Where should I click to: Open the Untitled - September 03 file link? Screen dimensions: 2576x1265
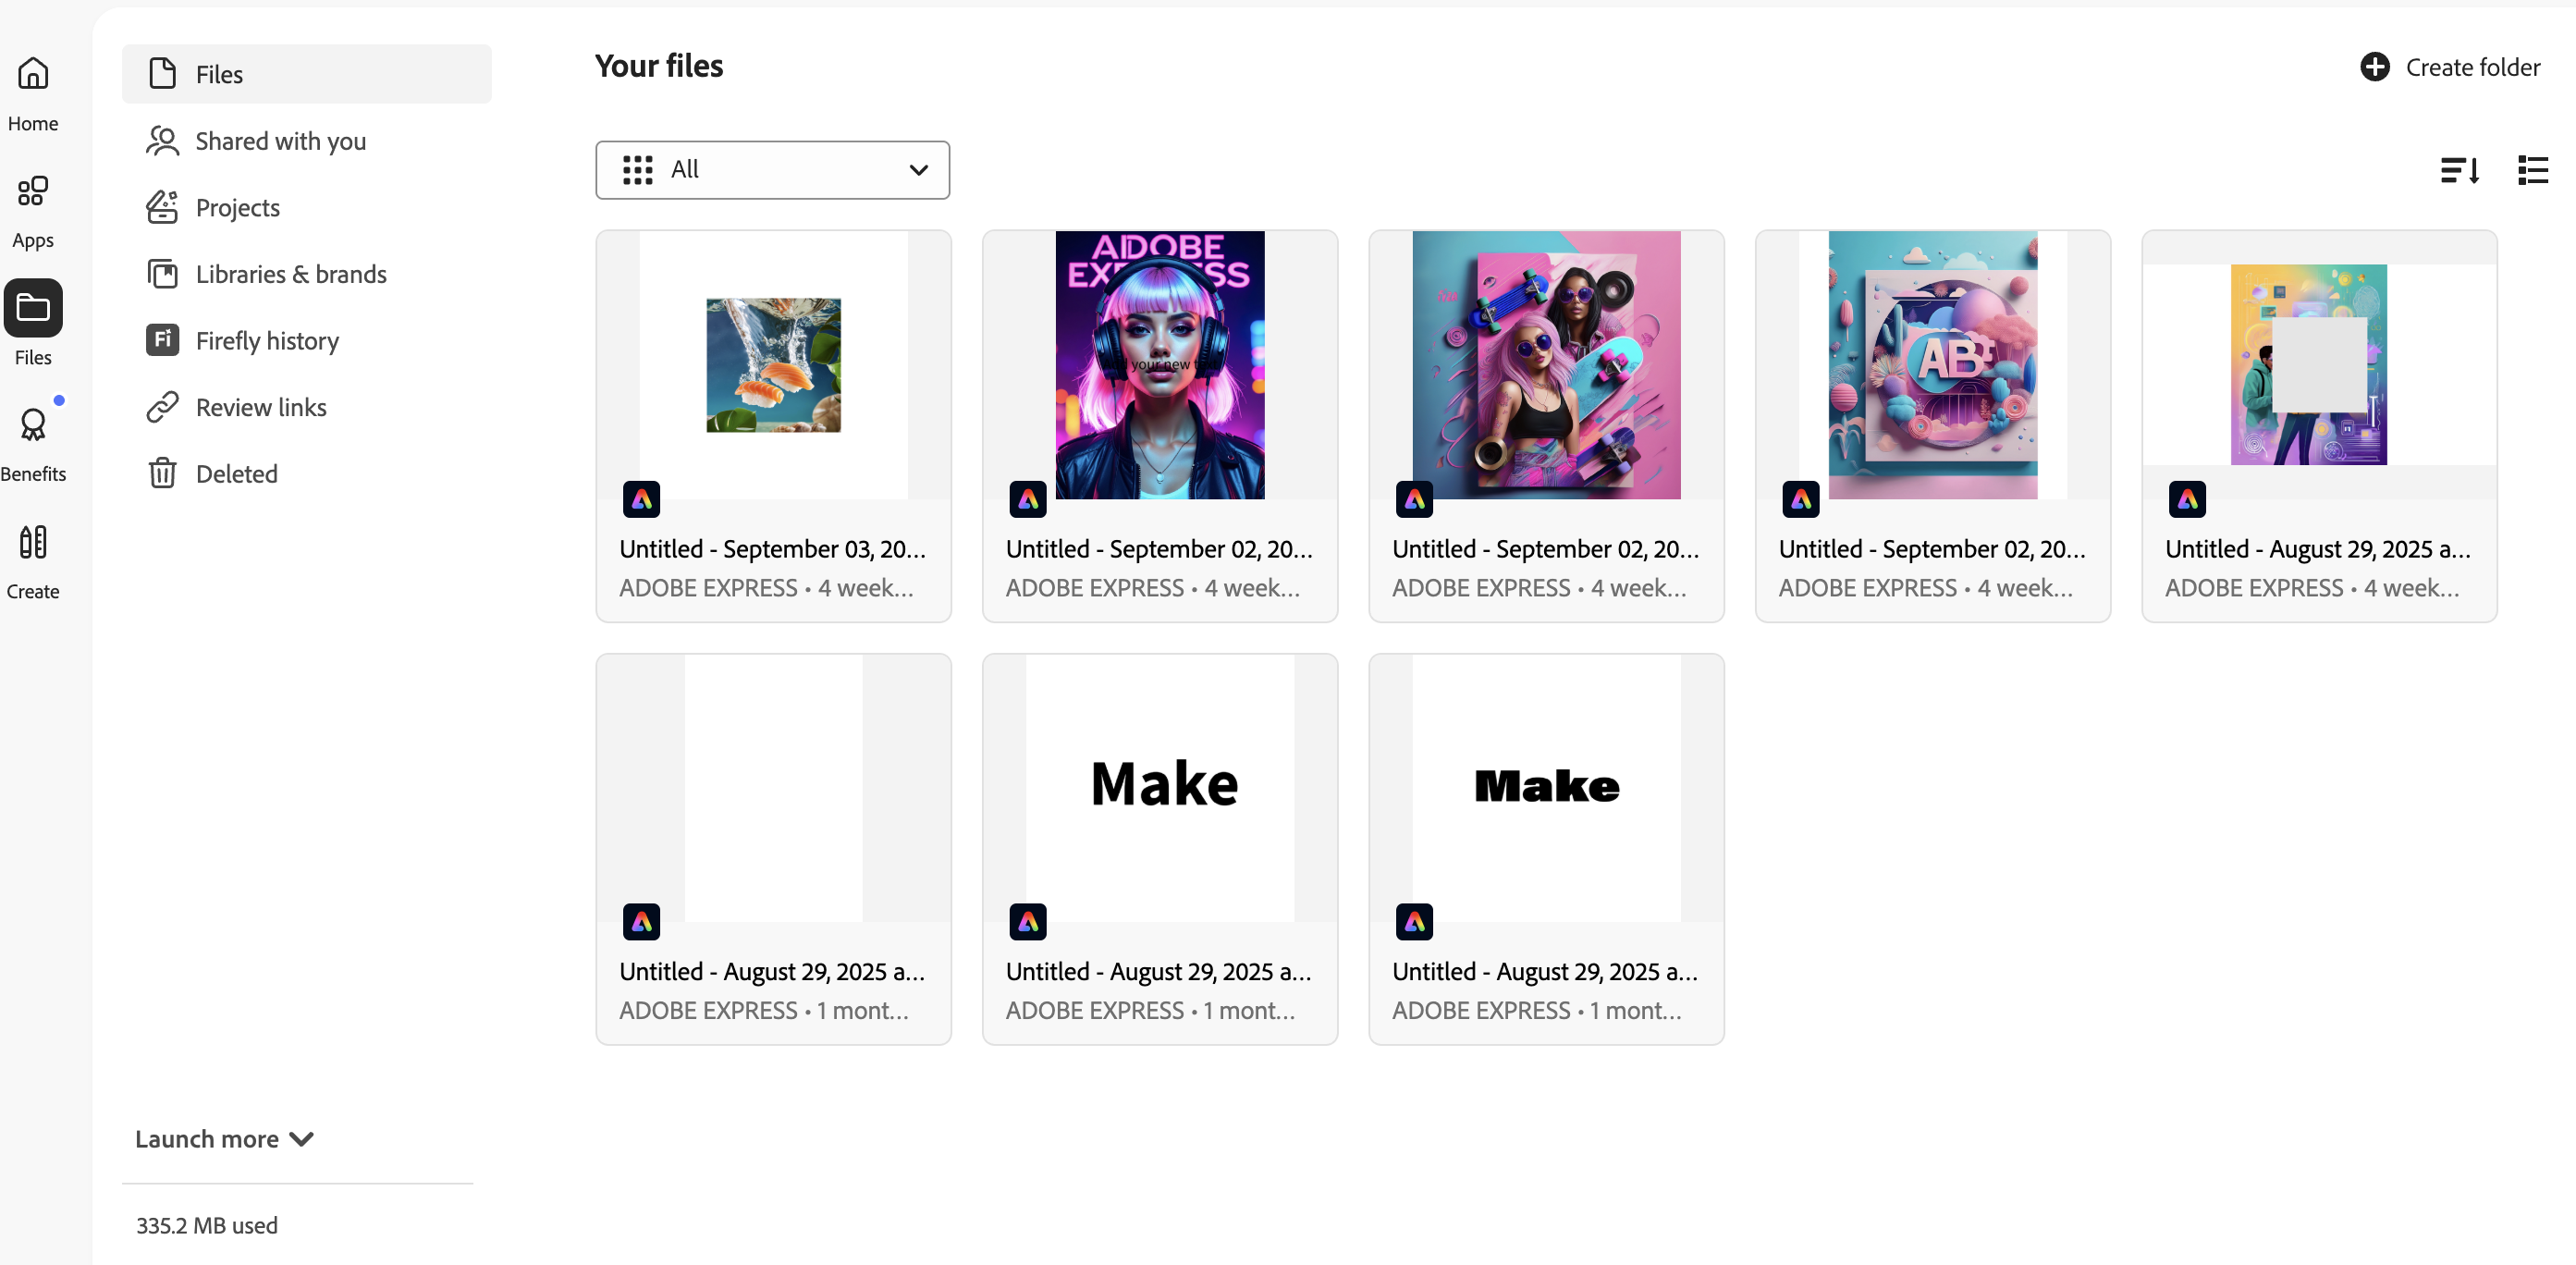772,549
